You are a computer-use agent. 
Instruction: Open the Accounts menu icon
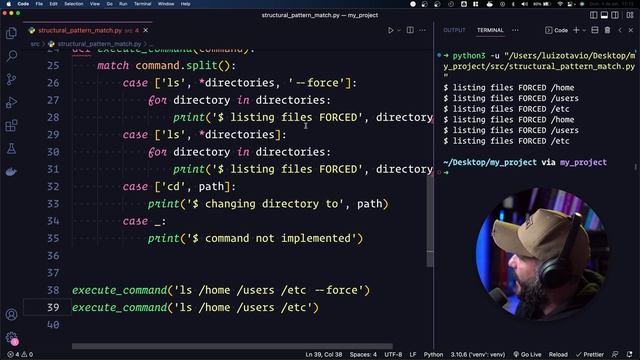11,315
